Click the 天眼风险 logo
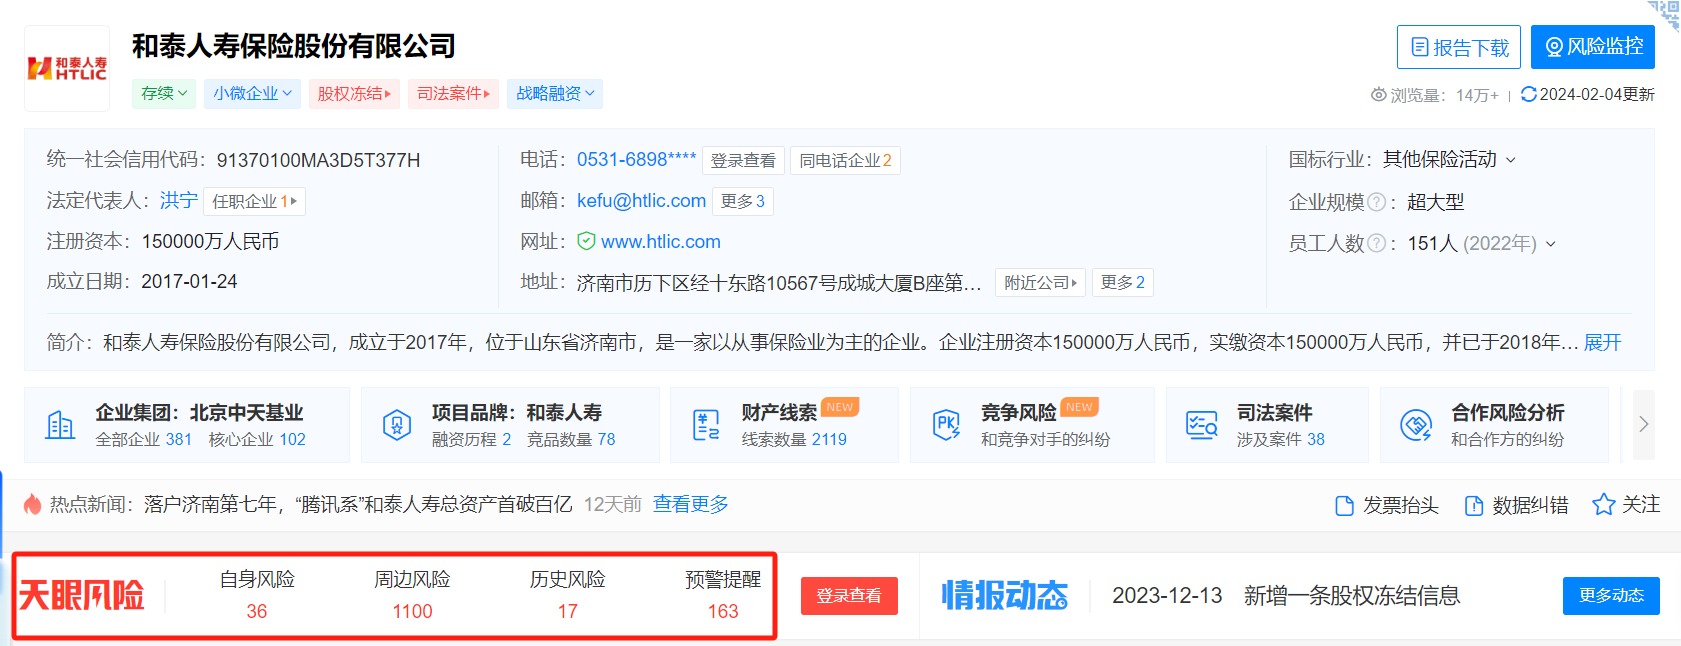The height and width of the screenshot is (646, 1681). pos(83,595)
